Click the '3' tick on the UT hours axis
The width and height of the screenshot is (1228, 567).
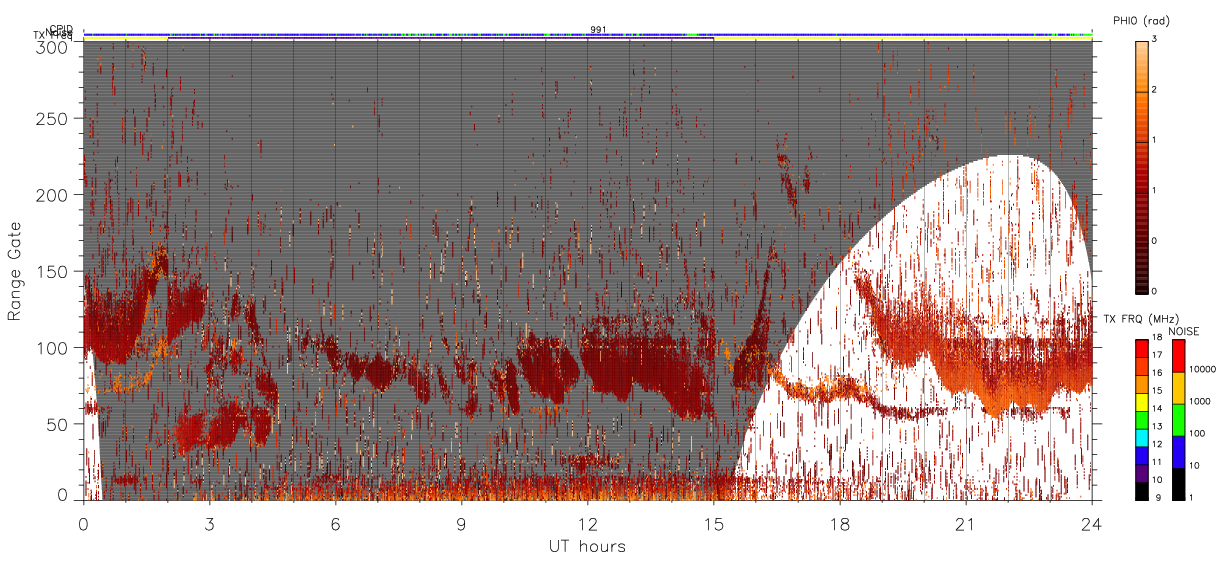[210, 523]
